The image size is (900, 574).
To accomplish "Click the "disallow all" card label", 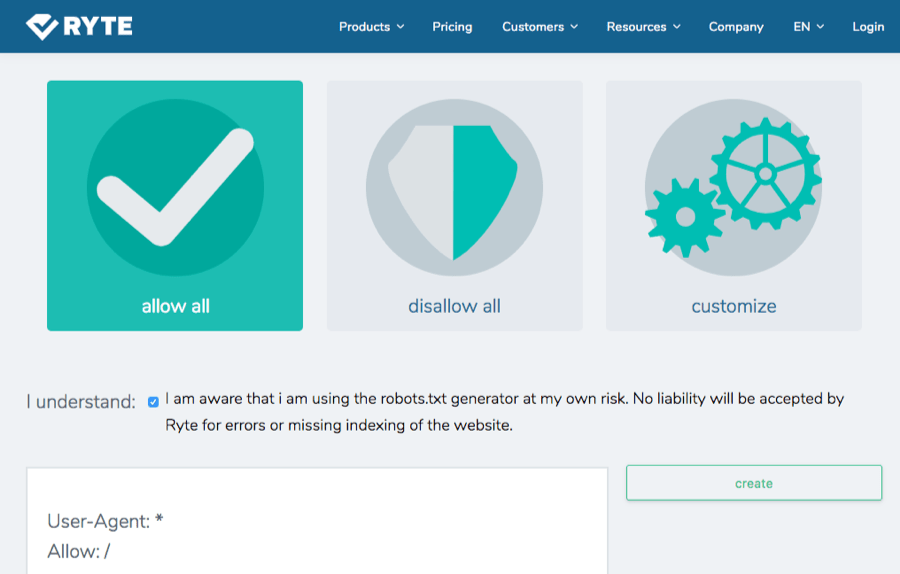I will [454, 306].
